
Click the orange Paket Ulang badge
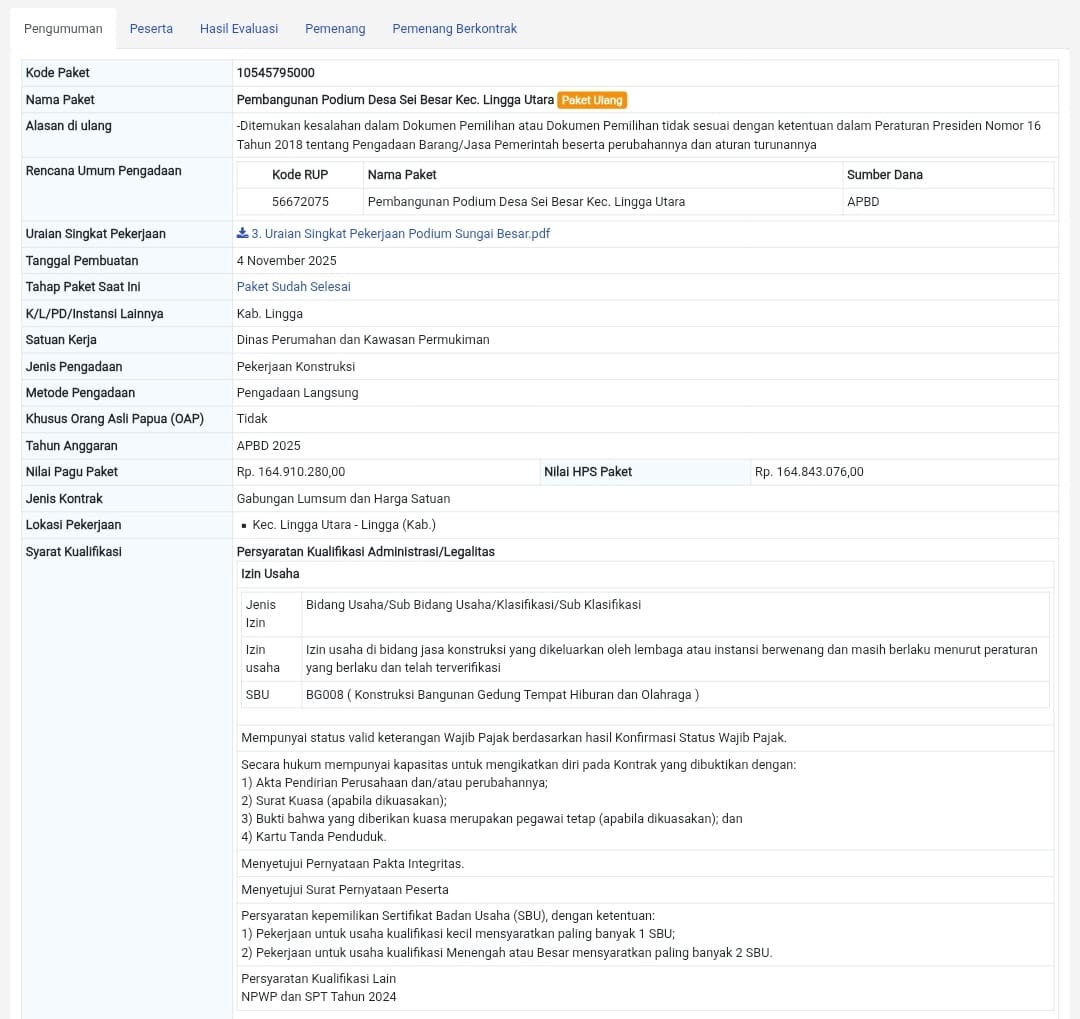592,100
